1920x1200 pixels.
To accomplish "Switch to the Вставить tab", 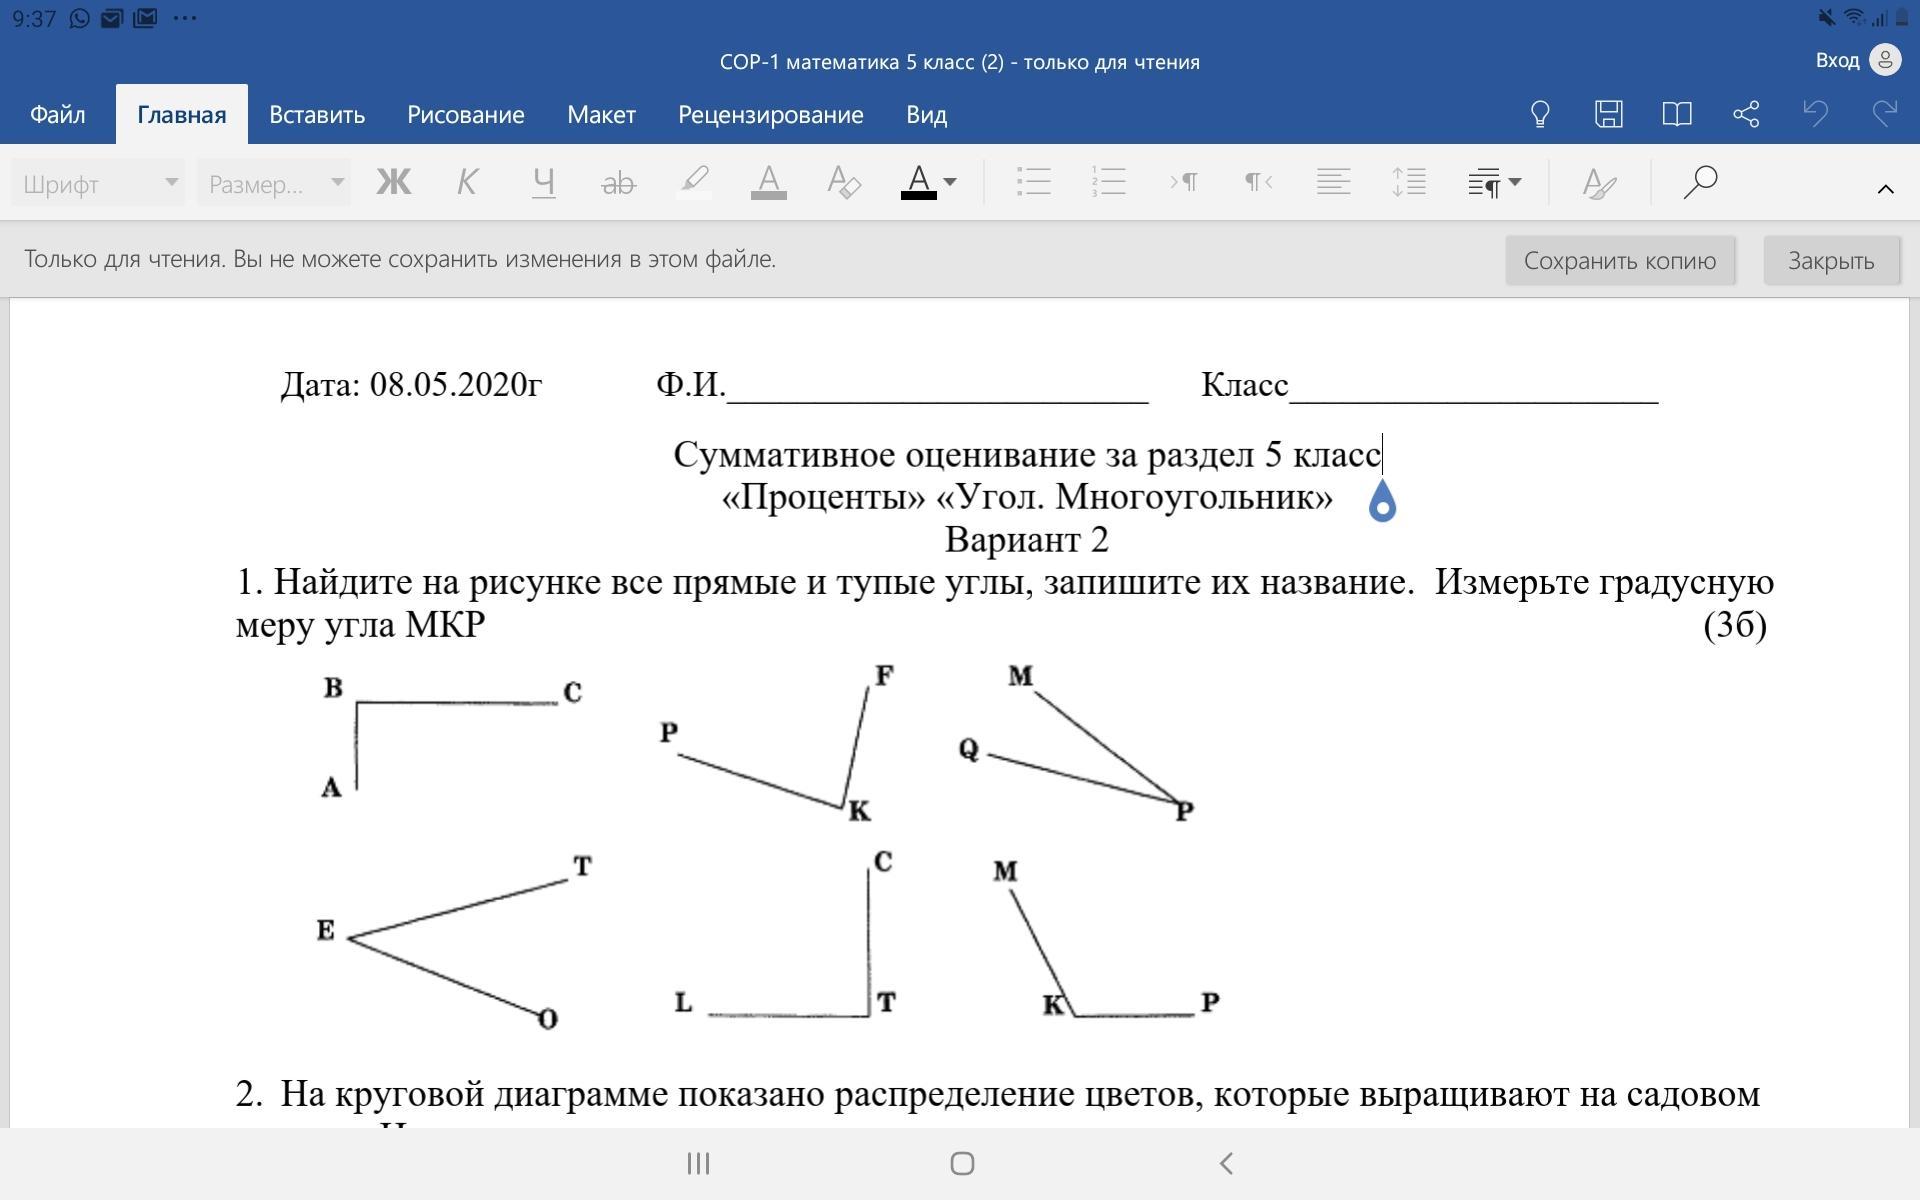I will (x=317, y=115).
